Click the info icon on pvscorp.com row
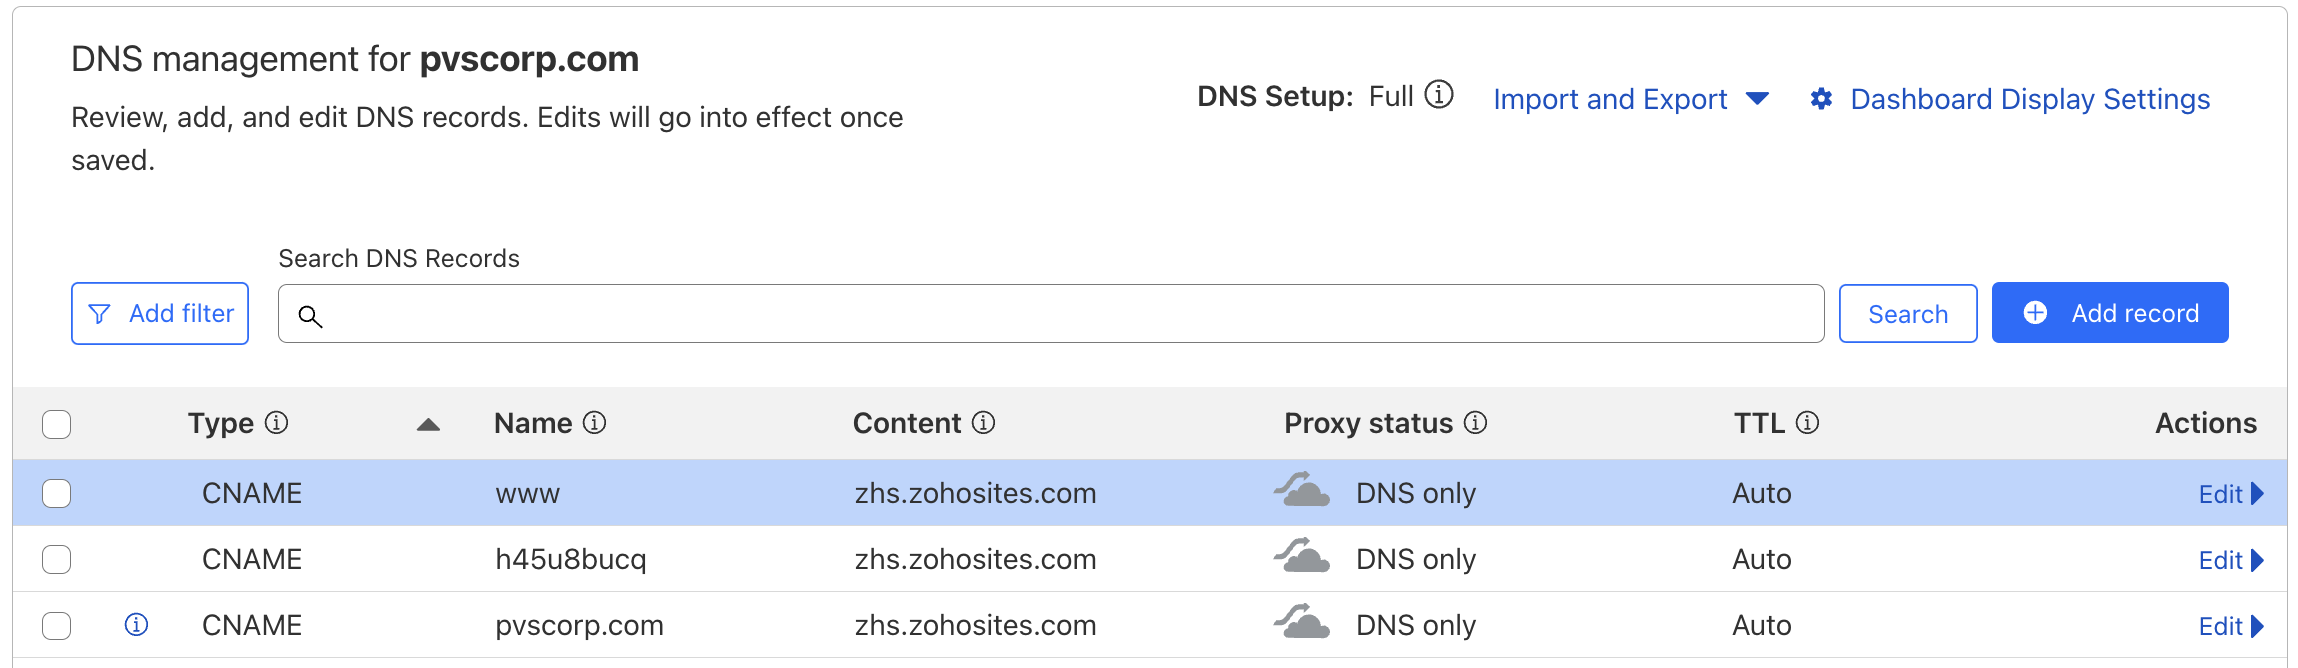Screen dimensions: 2298x668 (x=136, y=625)
